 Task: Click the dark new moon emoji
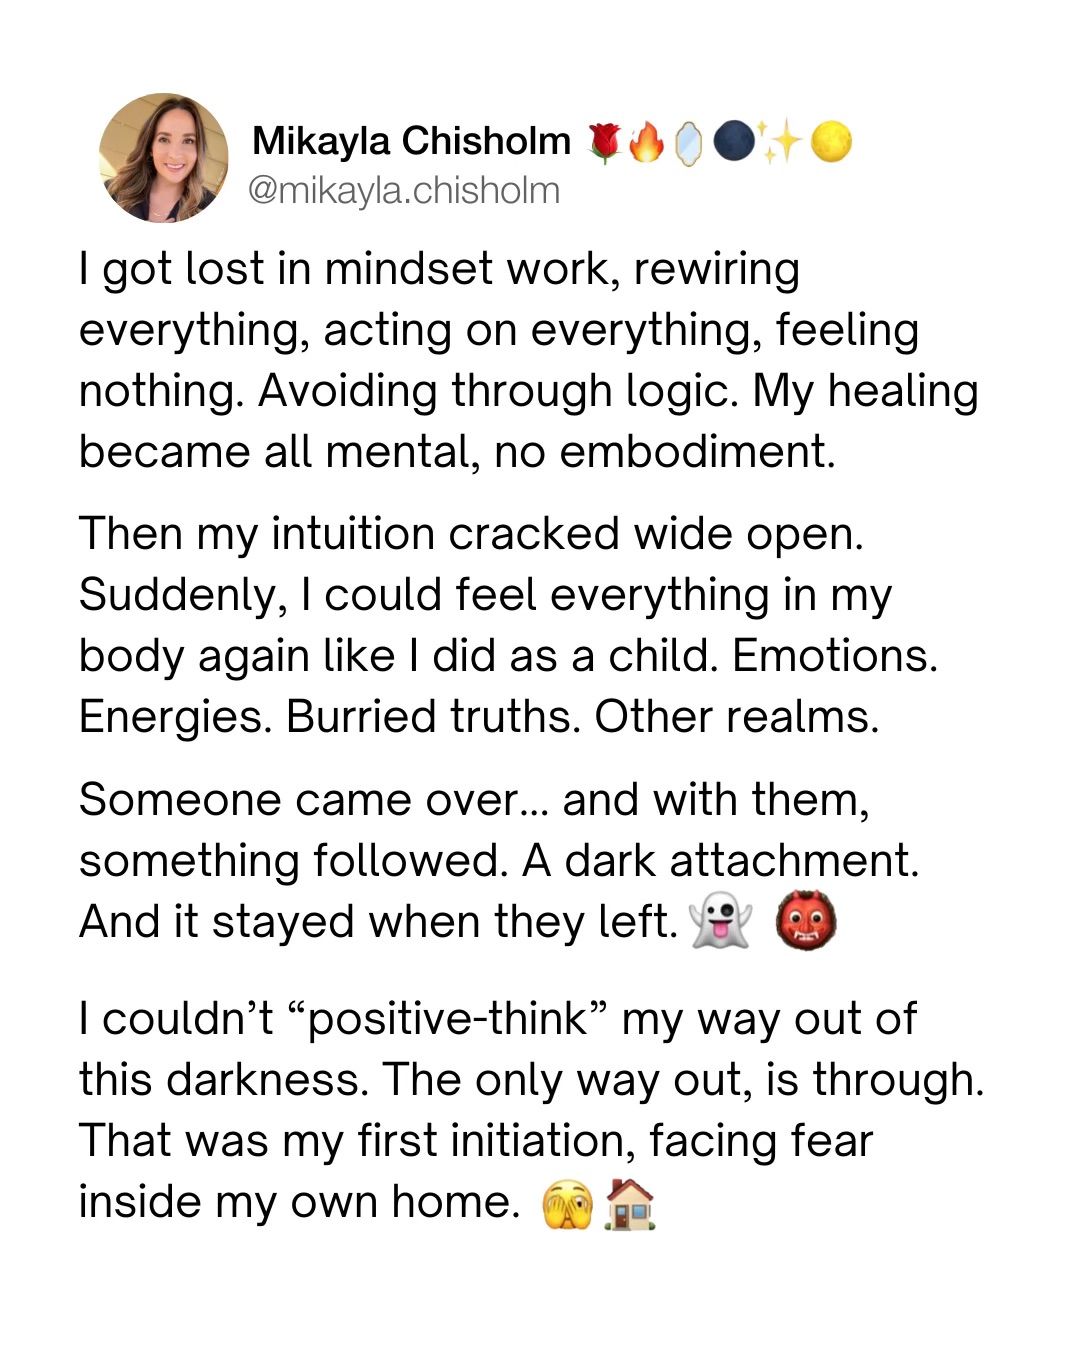[x=735, y=142]
